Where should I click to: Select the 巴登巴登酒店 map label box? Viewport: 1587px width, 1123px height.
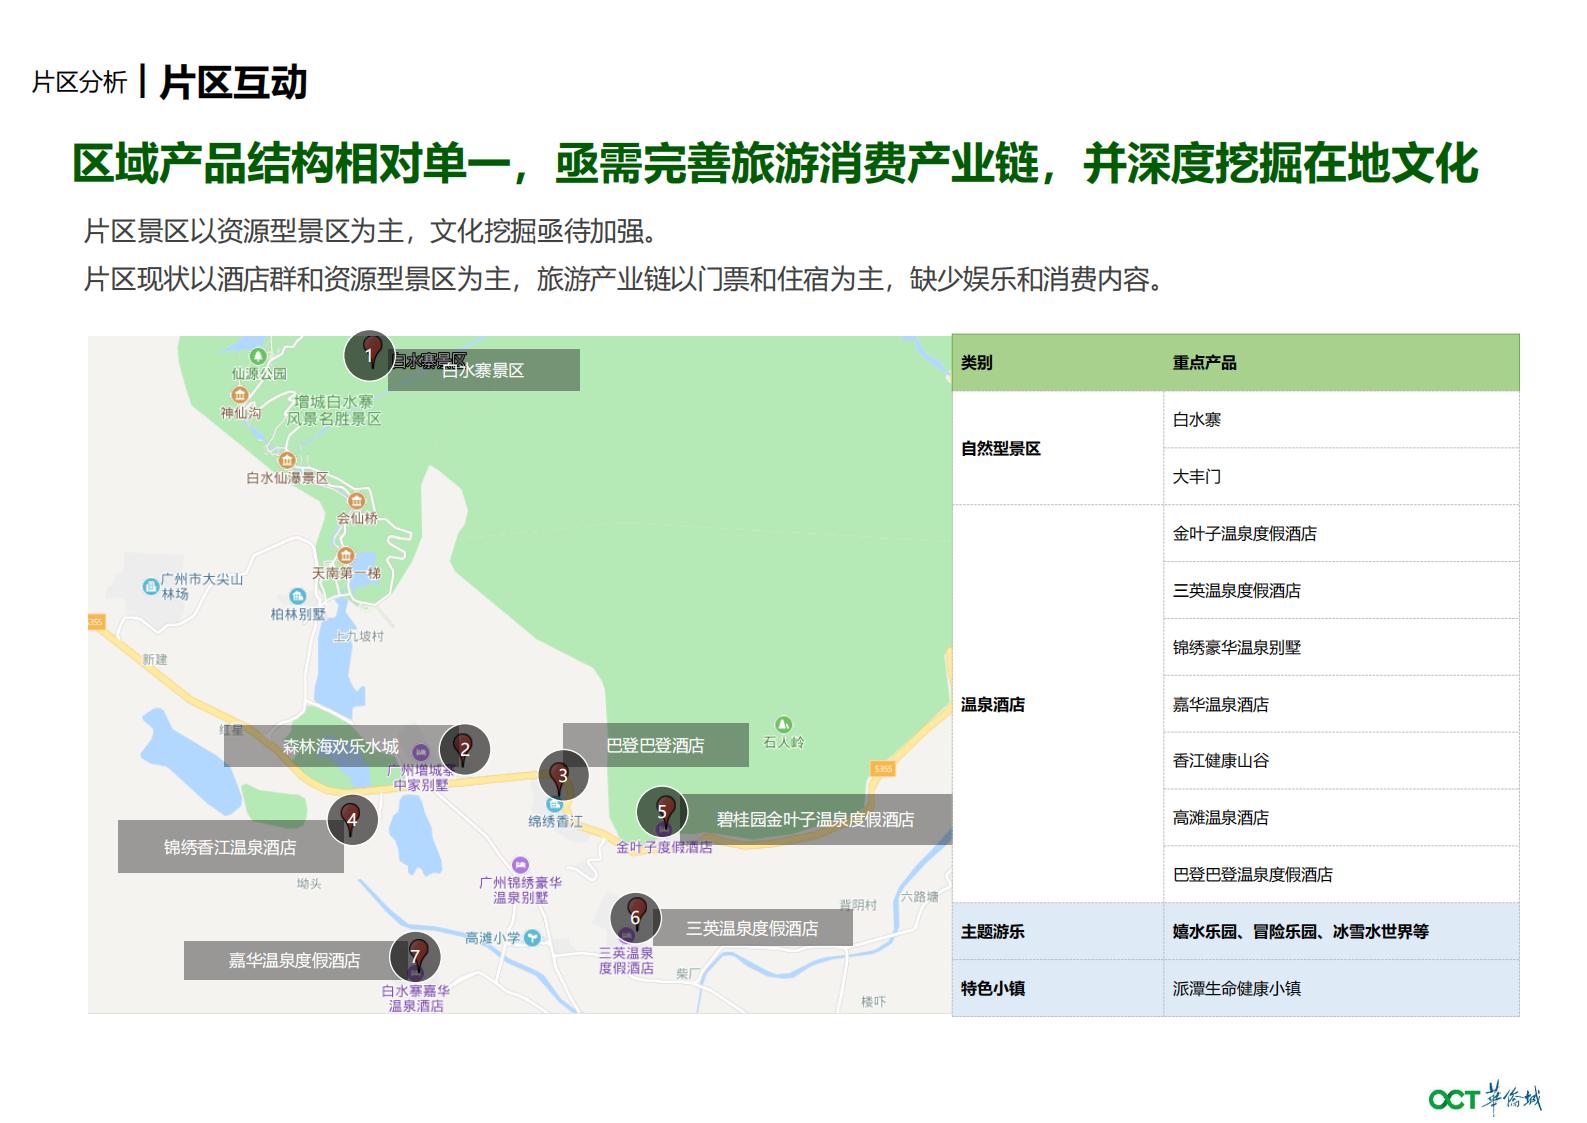point(656,745)
